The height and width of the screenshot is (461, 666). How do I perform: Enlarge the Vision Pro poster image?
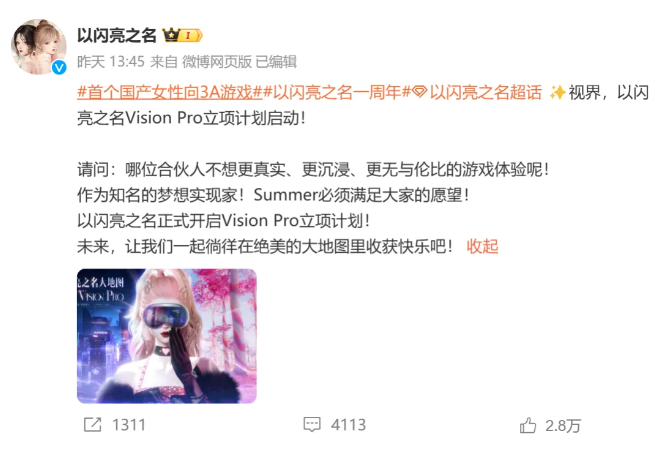166,336
